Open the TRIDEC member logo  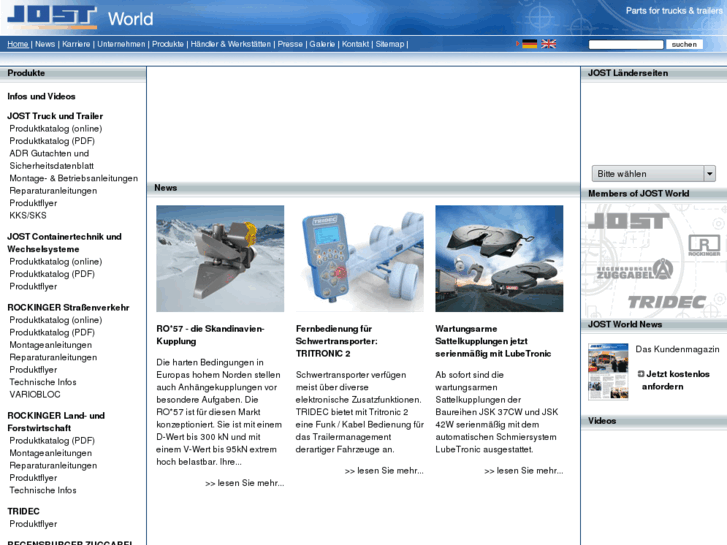coord(667,302)
